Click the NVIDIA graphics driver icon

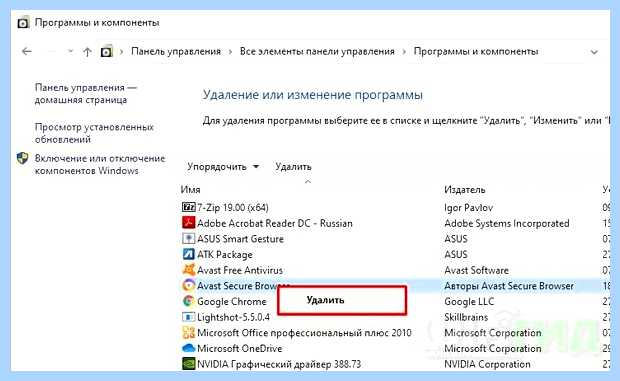tap(189, 364)
